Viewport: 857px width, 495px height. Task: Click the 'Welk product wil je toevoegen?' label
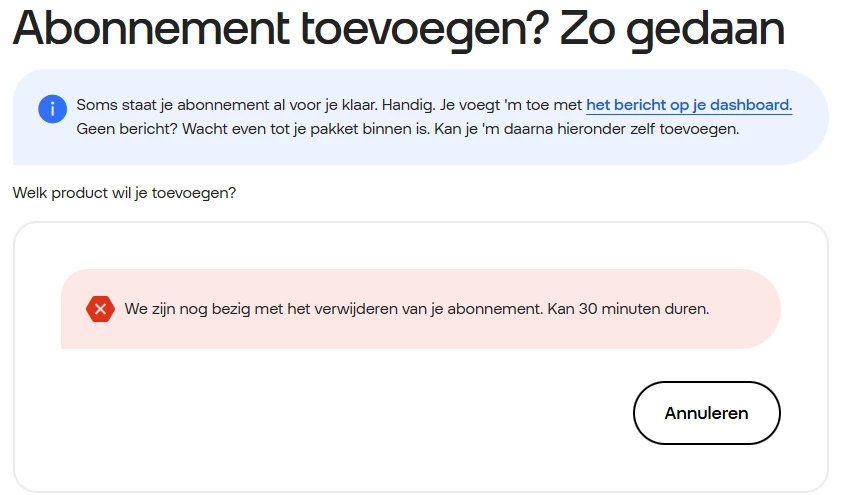pyautogui.click(x=124, y=193)
